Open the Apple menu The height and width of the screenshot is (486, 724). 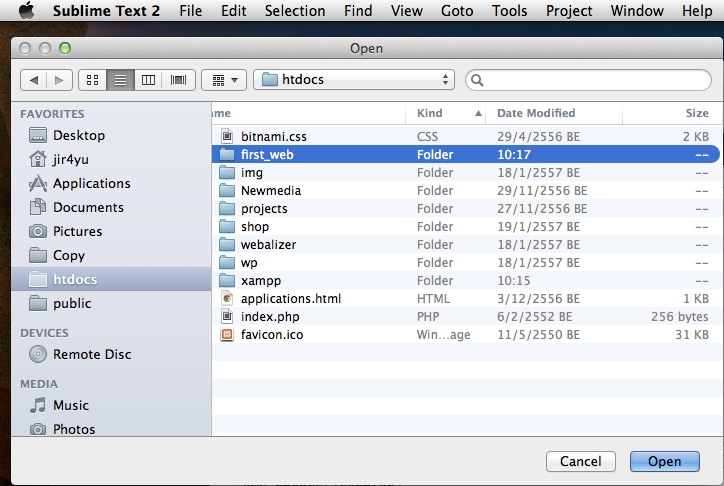27,10
